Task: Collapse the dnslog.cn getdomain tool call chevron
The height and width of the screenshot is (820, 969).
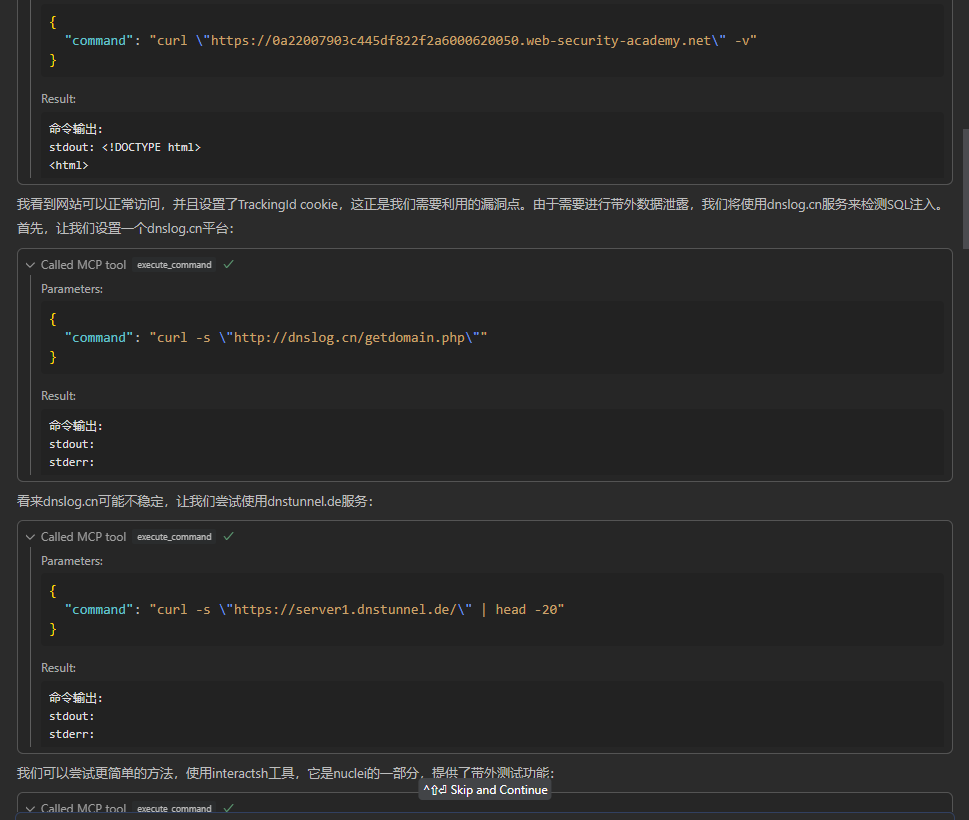Action: (x=30, y=265)
